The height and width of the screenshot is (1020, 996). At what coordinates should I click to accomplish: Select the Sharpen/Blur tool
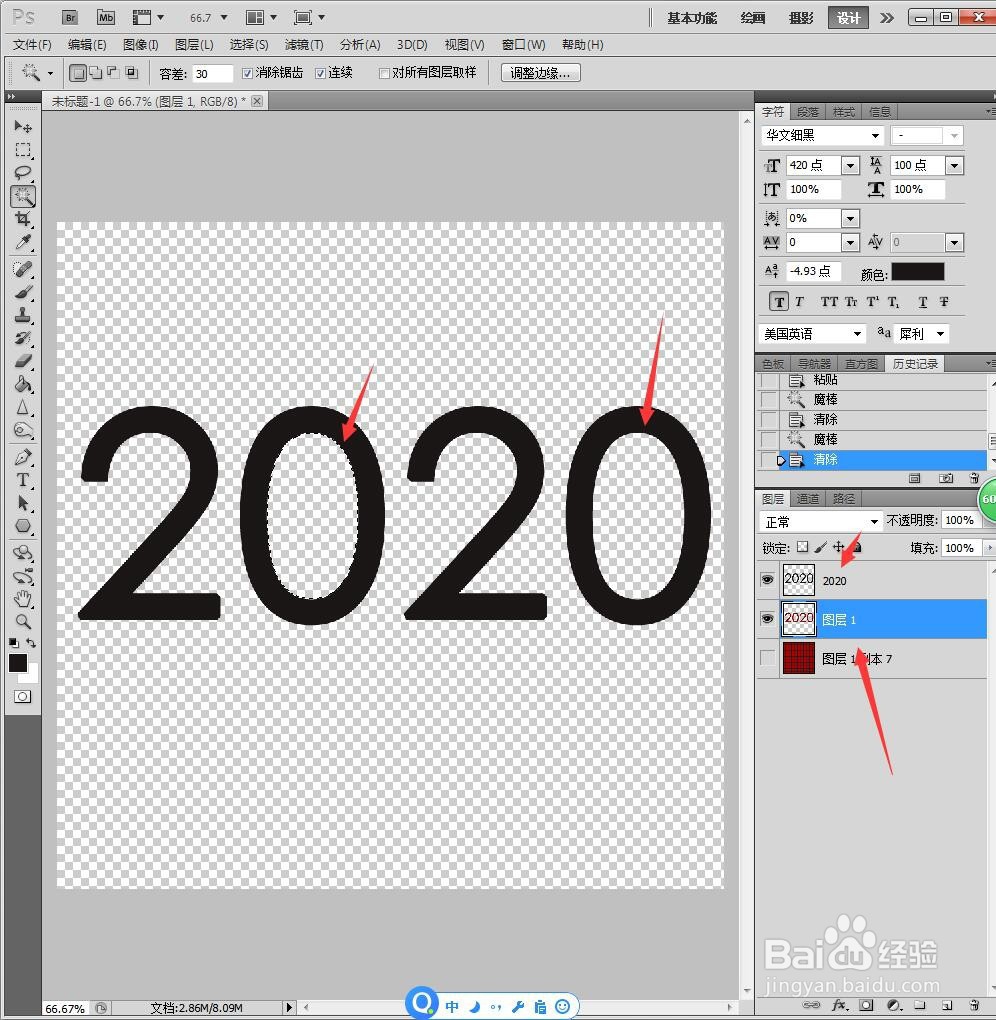23,407
